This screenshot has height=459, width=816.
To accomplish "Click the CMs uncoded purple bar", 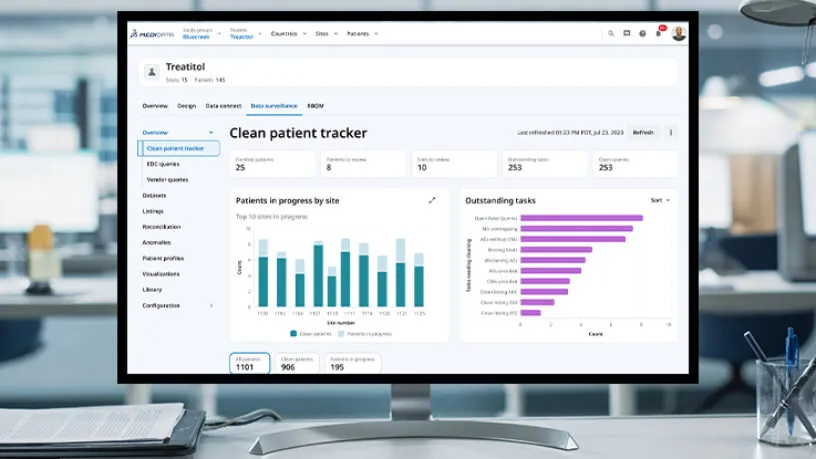I will [545, 281].
